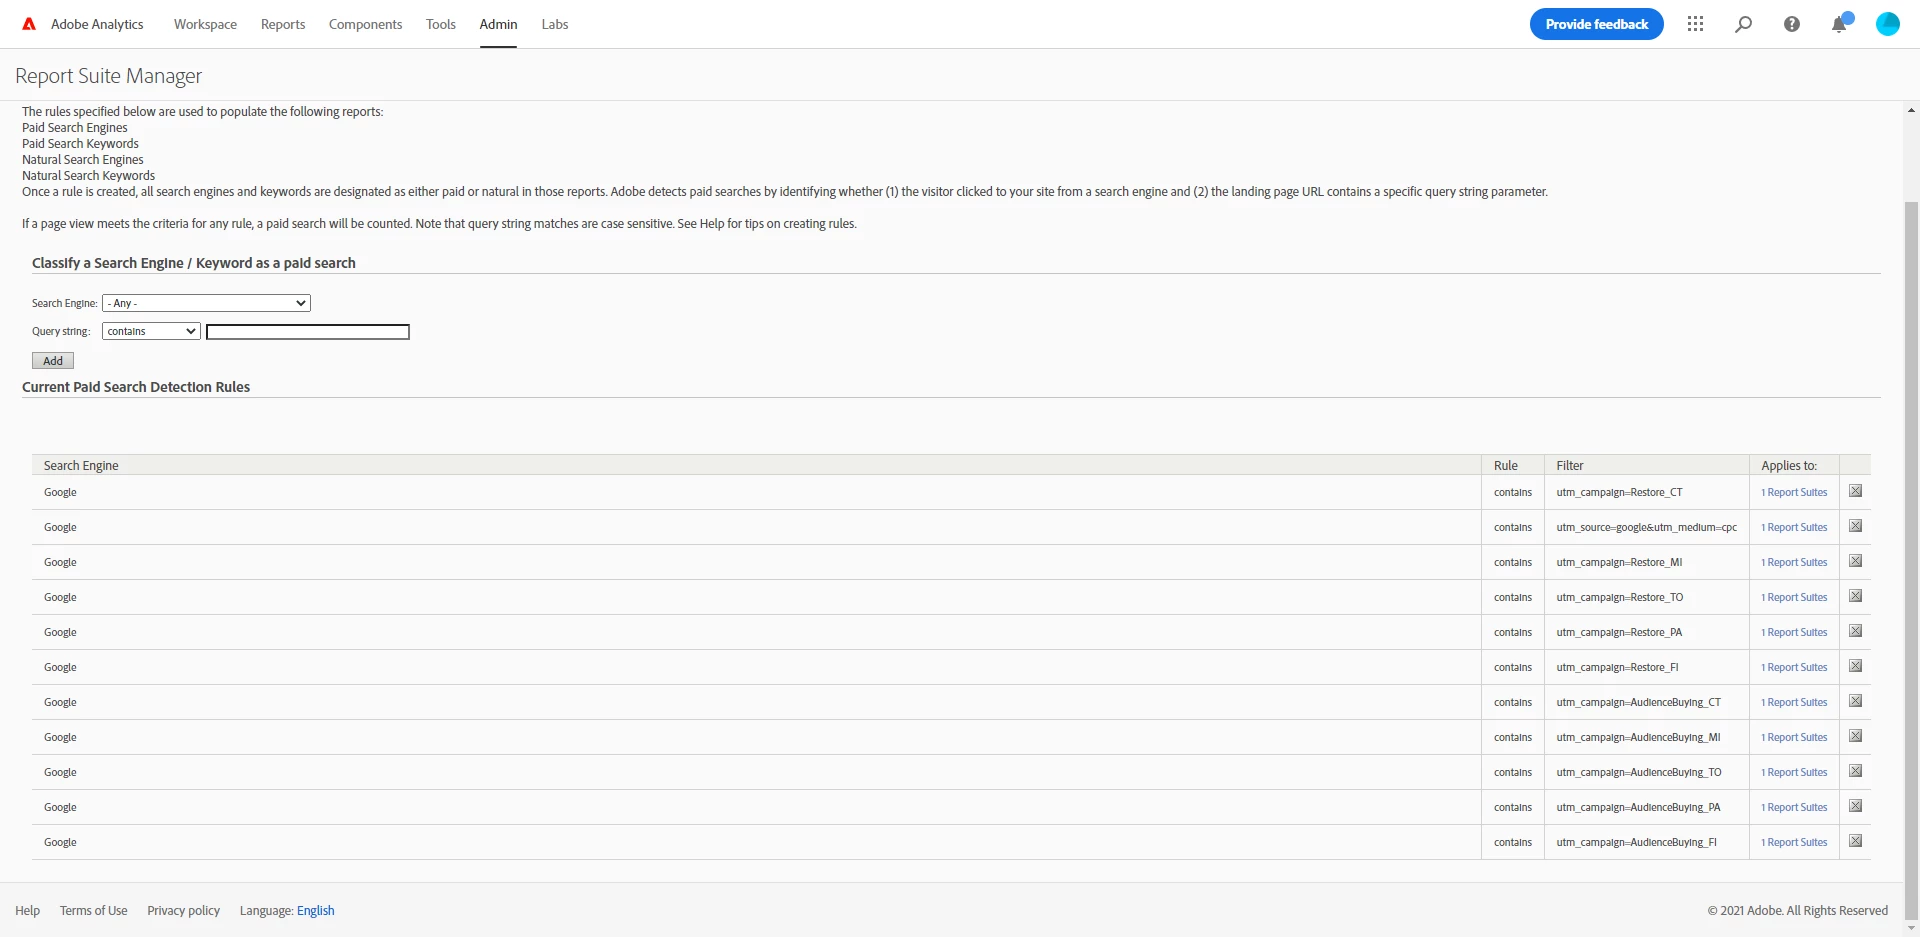1920x937 pixels.
Task: Open the search magnifier icon
Action: point(1743,24)
